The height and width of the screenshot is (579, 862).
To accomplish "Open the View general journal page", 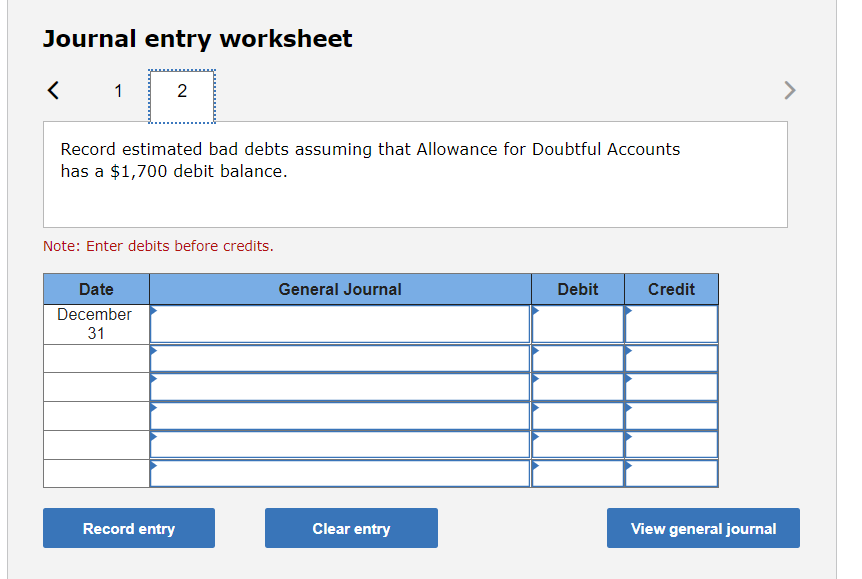I will click(x=703, y=528).
